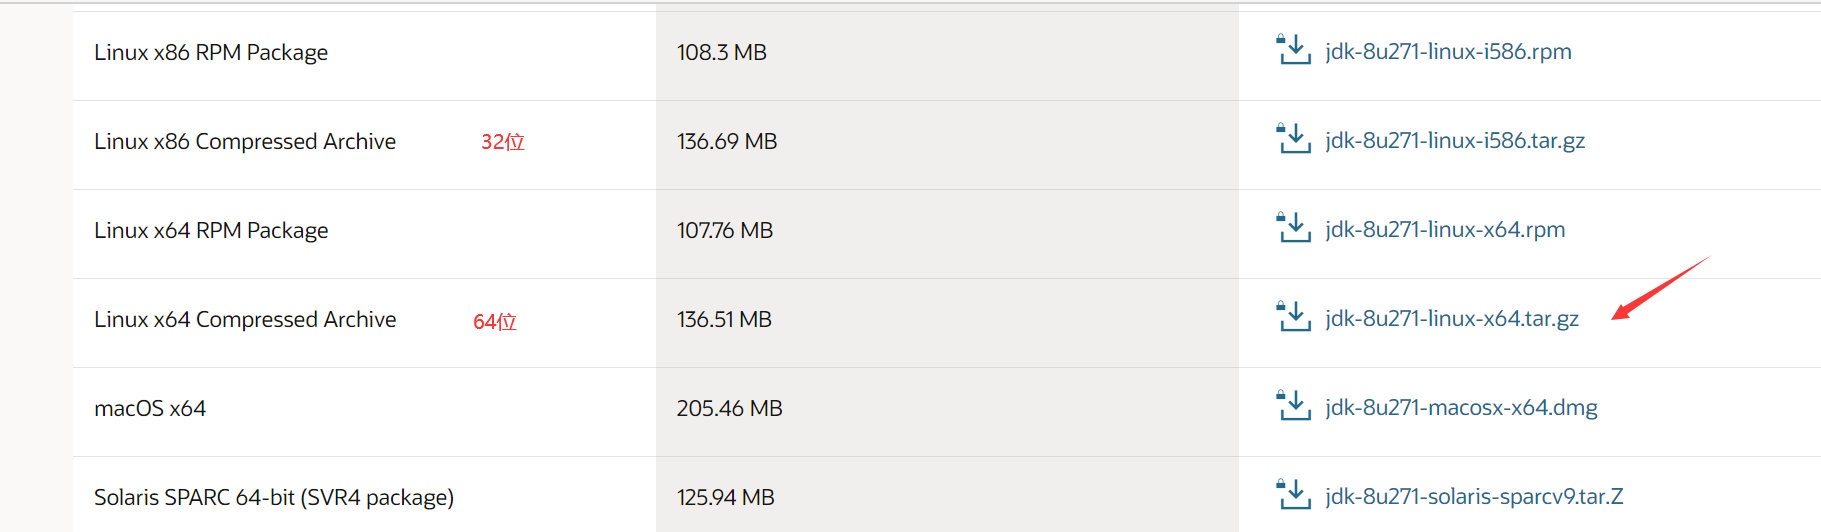
Task: Select the jdk-8u271-linux-x64.rpm download link
Action: pos(1445,229)
